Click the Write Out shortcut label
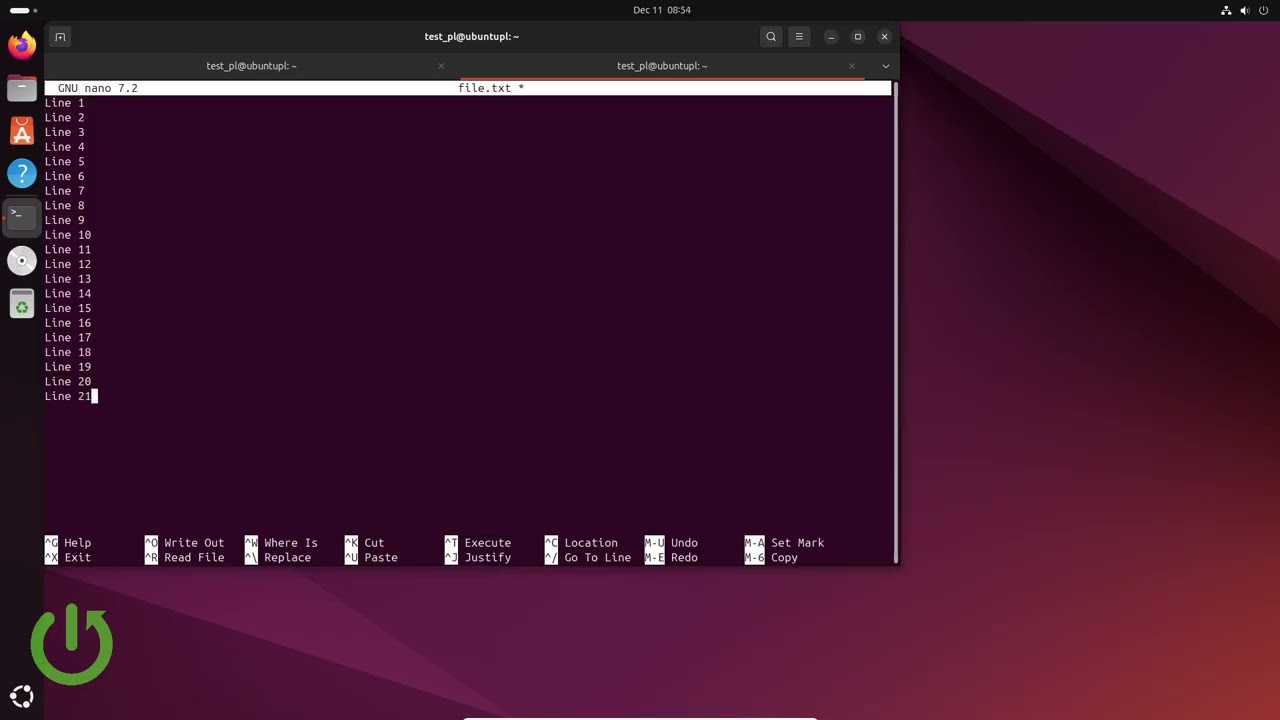Viewport: 1280px width, 720px height. [x=194, y=543]
